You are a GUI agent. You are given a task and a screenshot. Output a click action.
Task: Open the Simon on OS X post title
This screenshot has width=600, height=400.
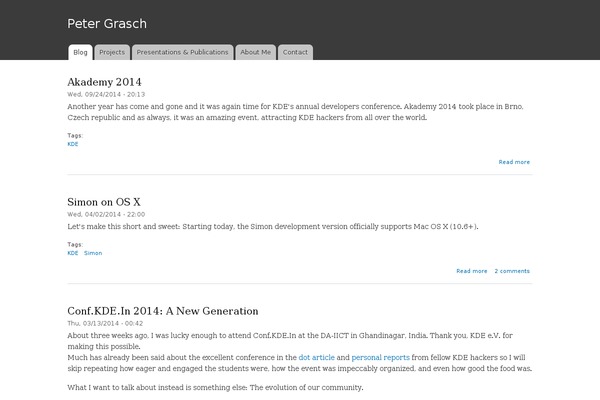[104, 202]
